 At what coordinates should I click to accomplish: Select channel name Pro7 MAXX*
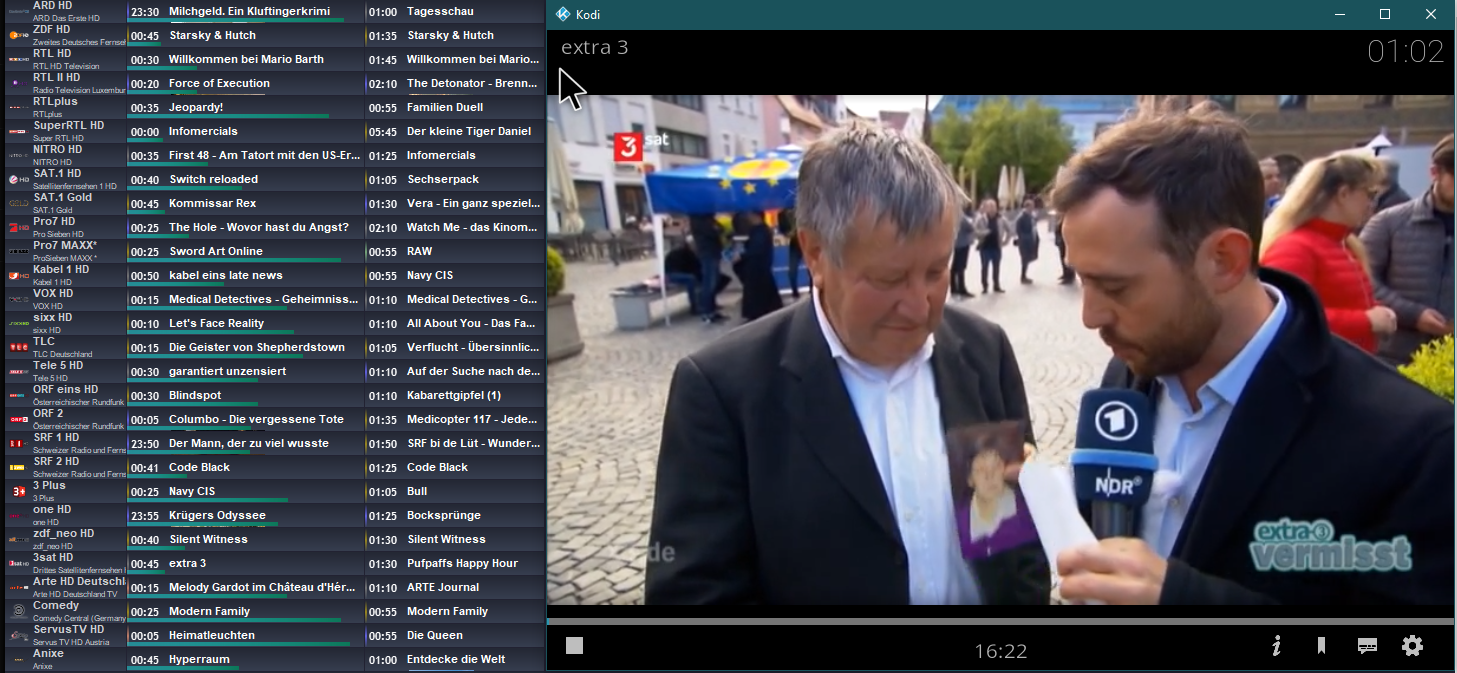point(65,246)
